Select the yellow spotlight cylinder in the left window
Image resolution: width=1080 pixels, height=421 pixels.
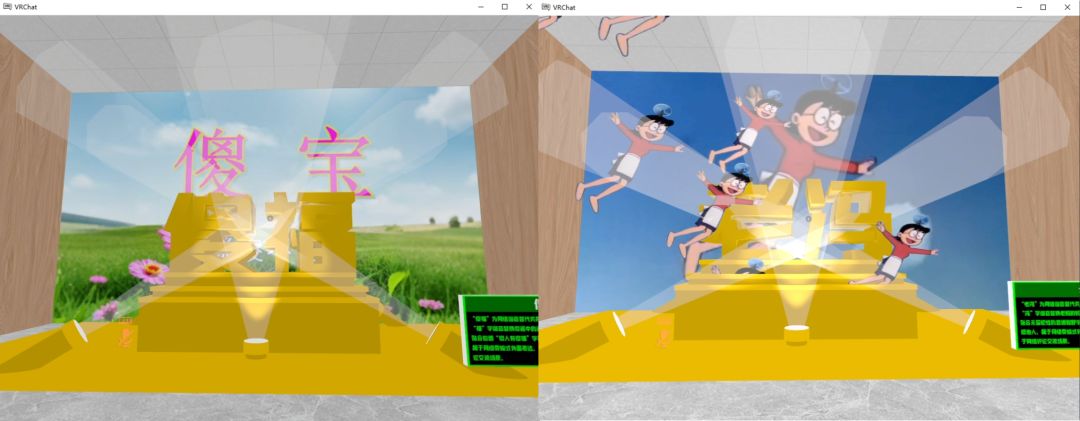click(255, 348)
